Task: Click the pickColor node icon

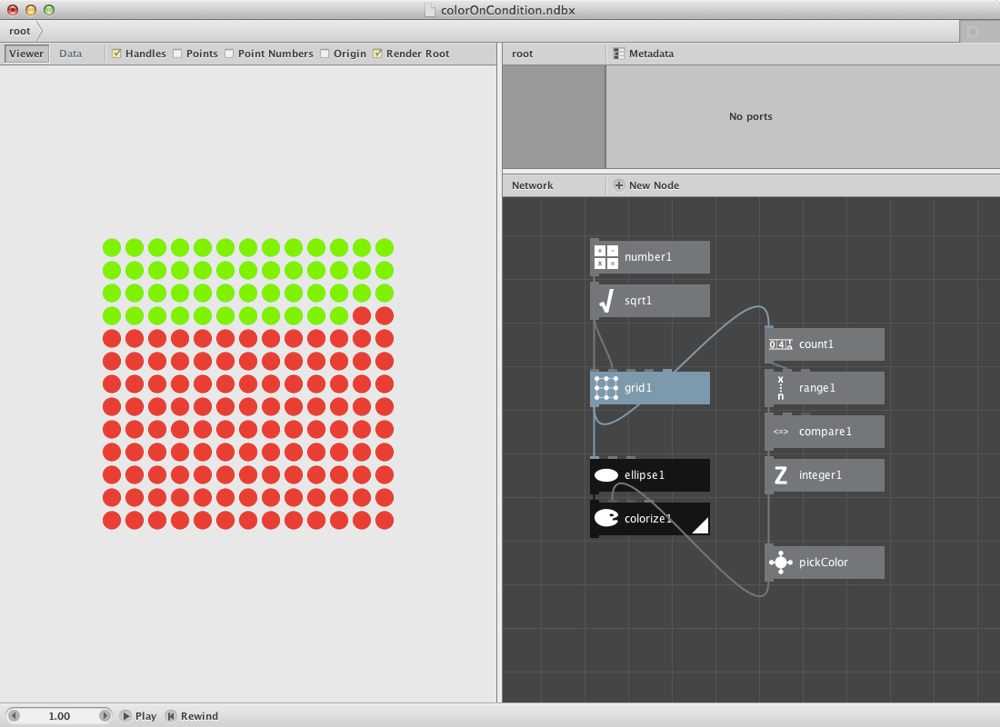Action: click(781, 562)
